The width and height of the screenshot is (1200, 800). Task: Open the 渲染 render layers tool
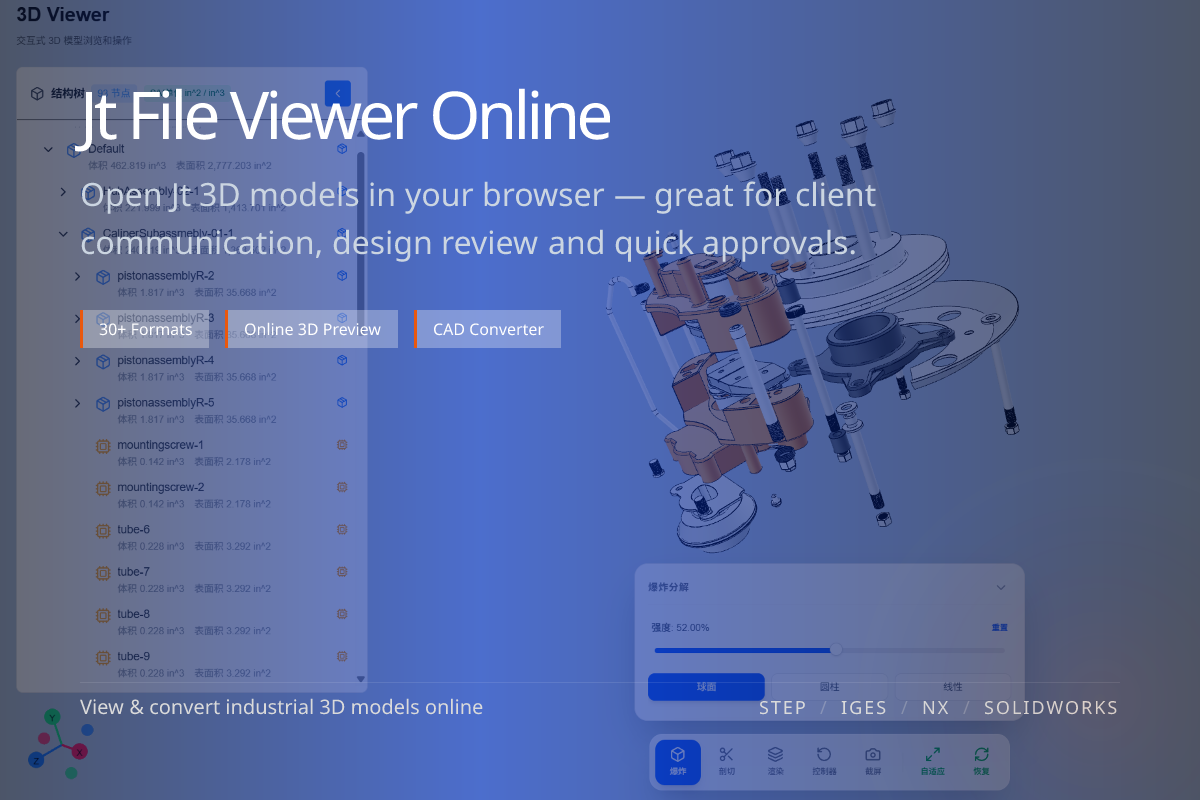(775, 761)
